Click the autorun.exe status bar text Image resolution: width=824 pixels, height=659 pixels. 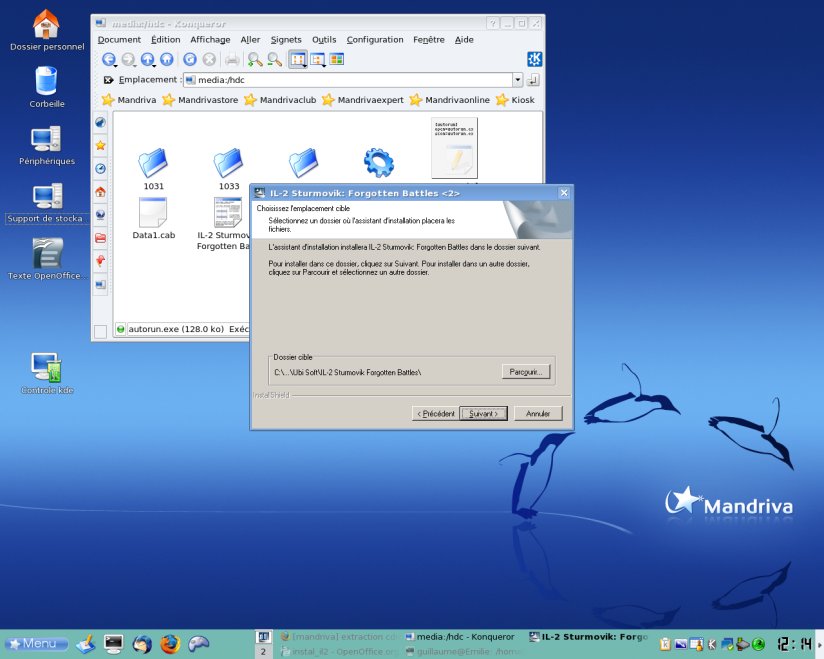pos(188,329)
